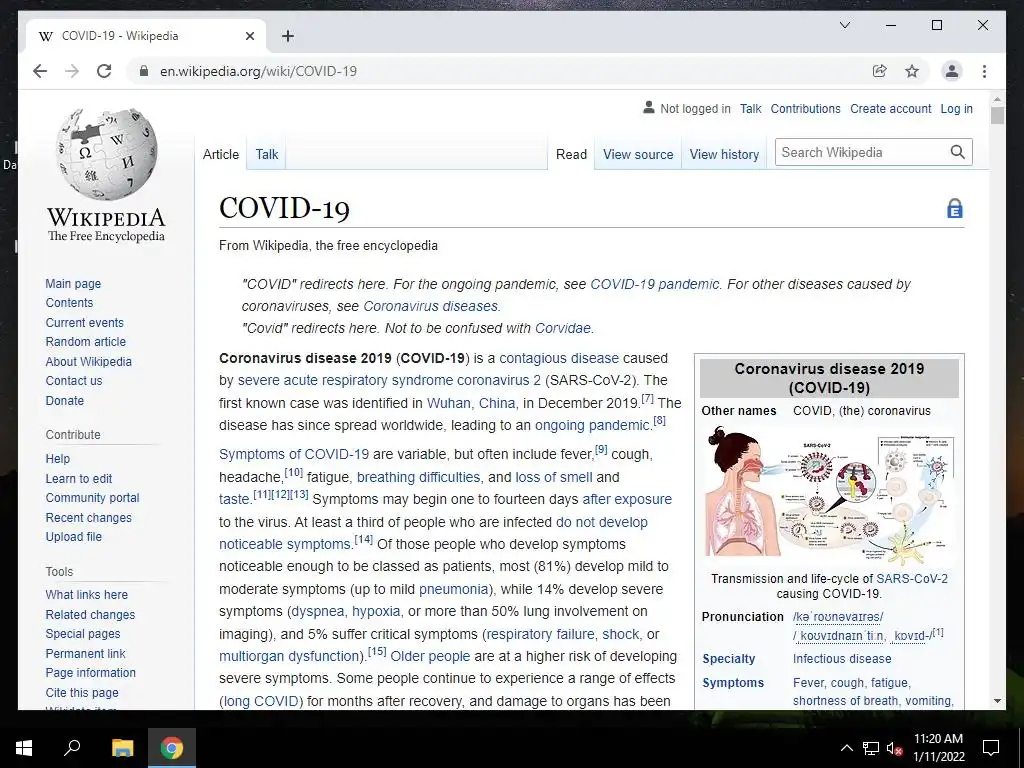Open Windows taskbar search
Viewport: 1024px width, 768px height.
72,747
